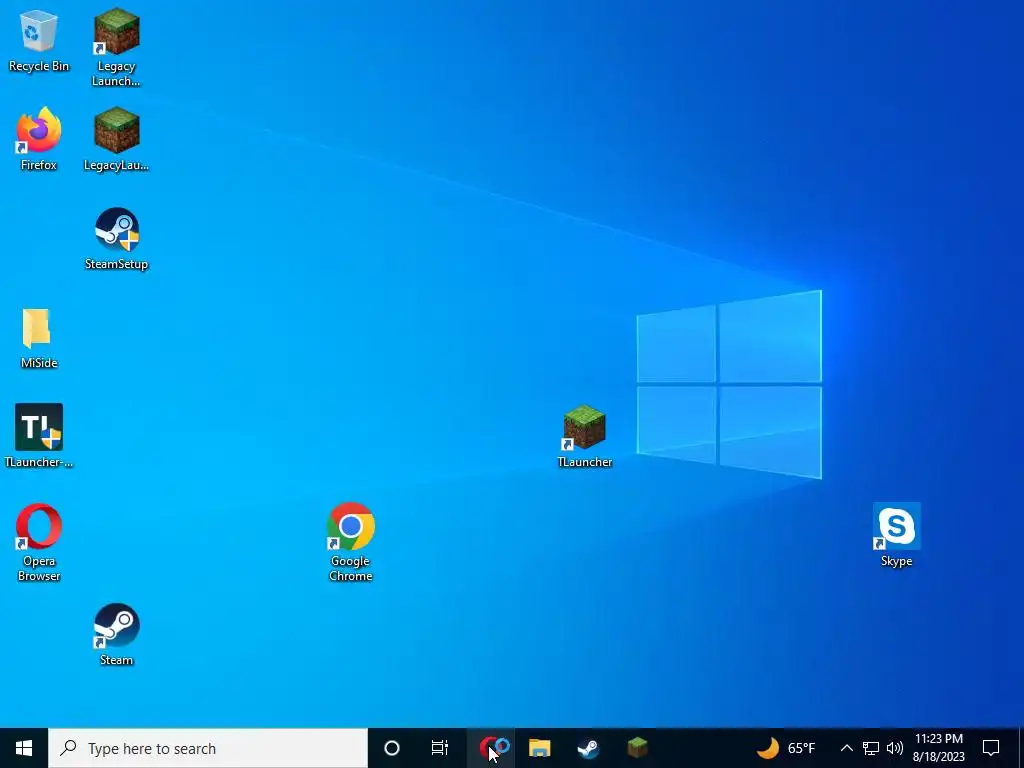Show hidden system tray icons
Screen dimensions: 1024x768
click(x=846, y=748)
